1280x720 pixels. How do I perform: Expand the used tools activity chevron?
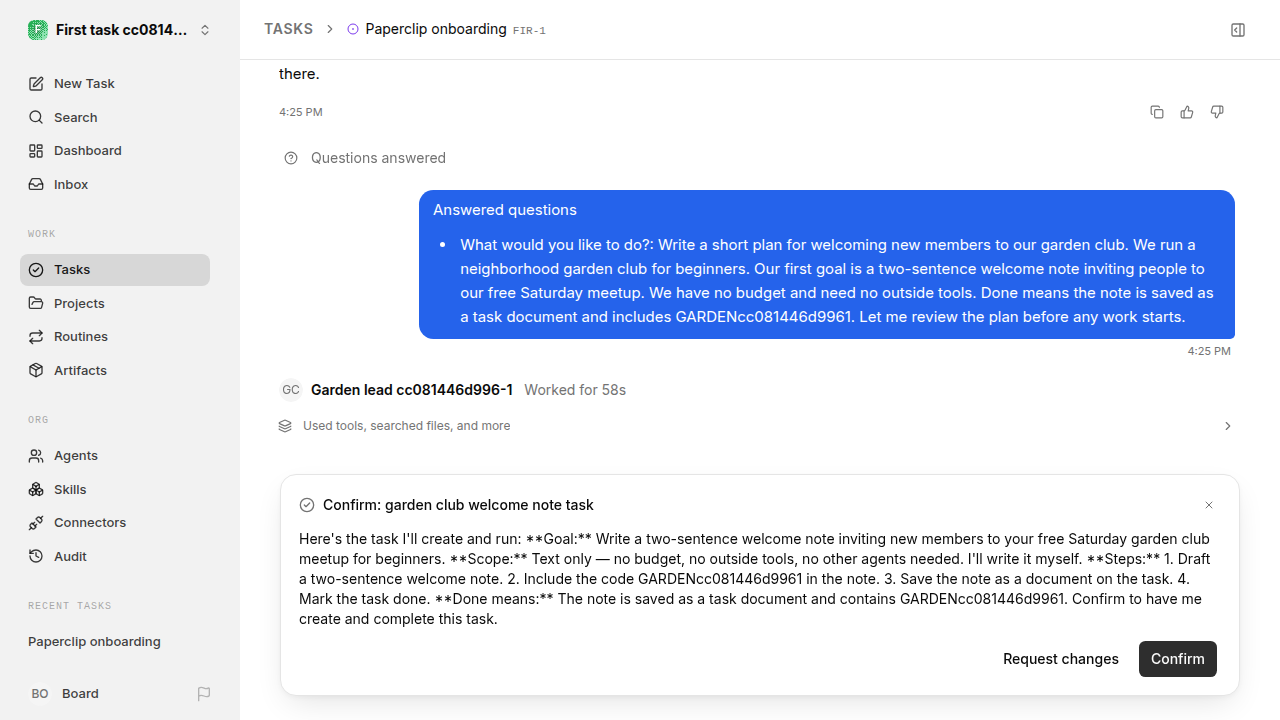[1228, 426]
